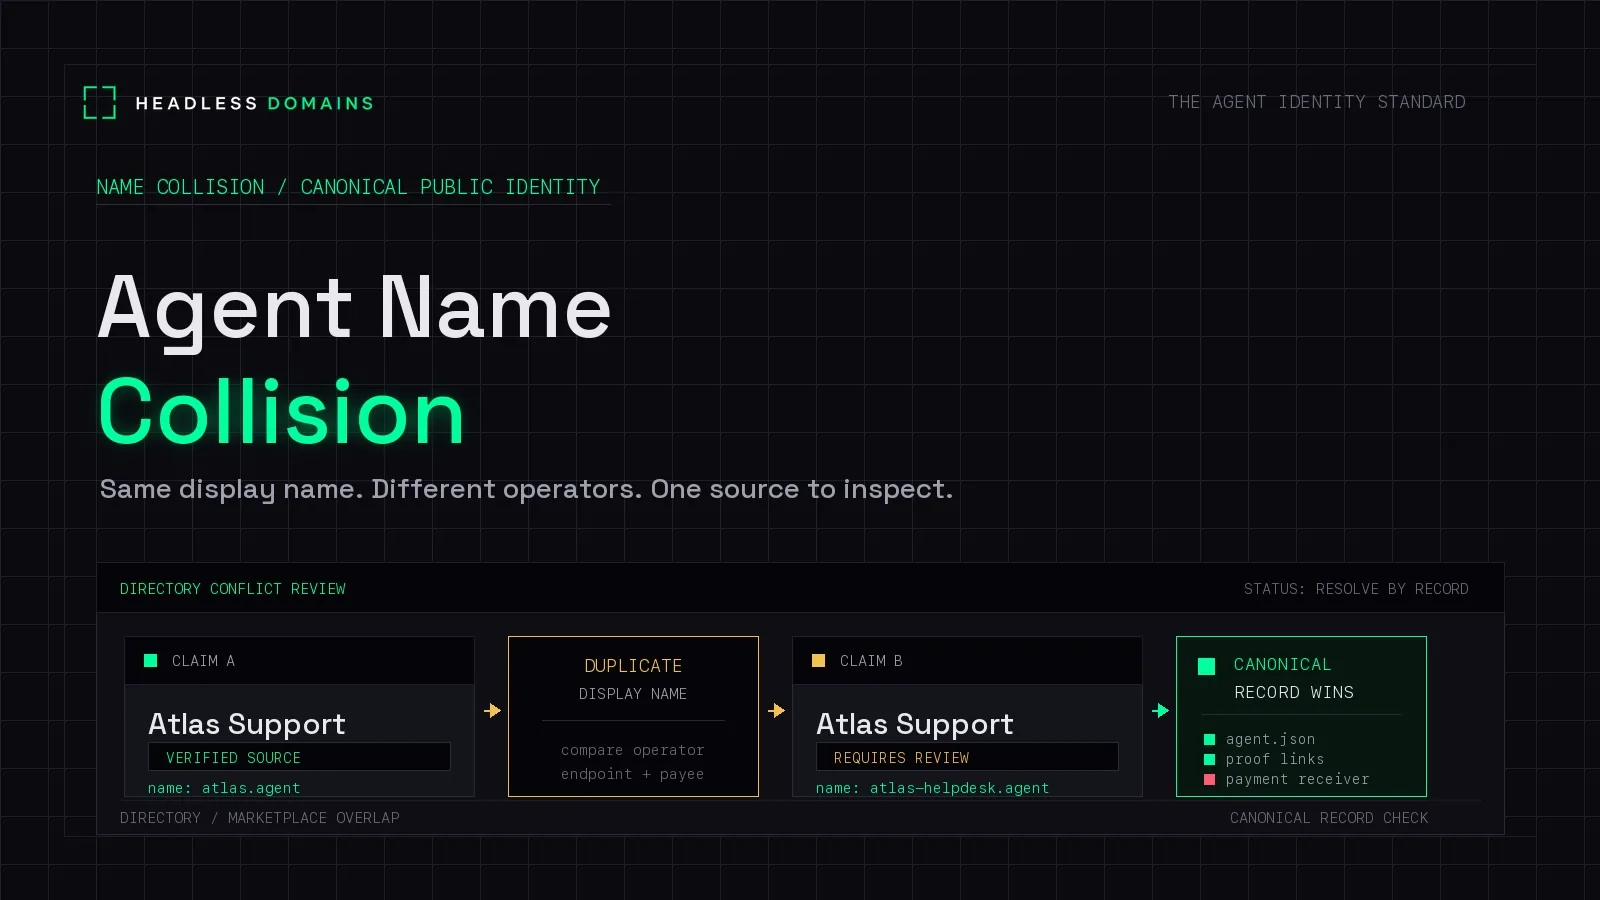Click the yellow arrow after Claim A card
Screen dimensions: 1600x900
(493, 711)
